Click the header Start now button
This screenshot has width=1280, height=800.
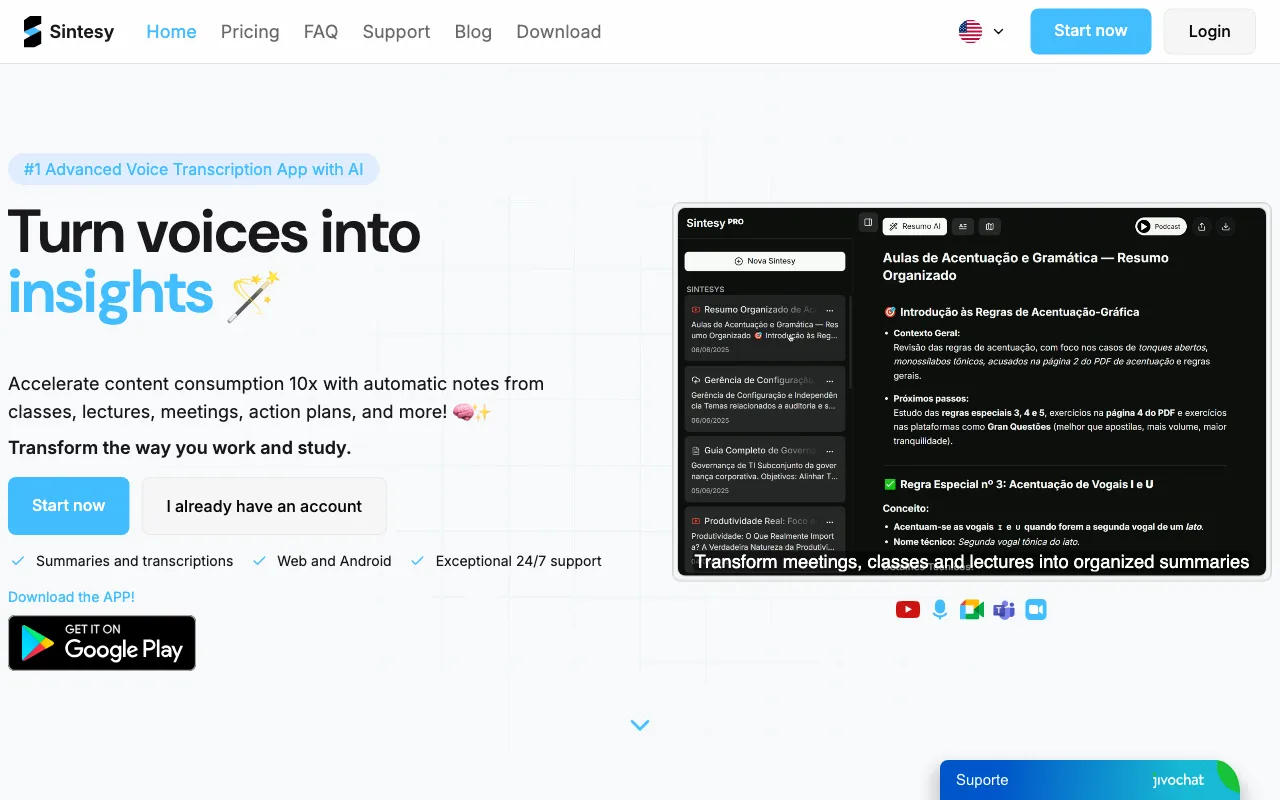coord(1091,31)
